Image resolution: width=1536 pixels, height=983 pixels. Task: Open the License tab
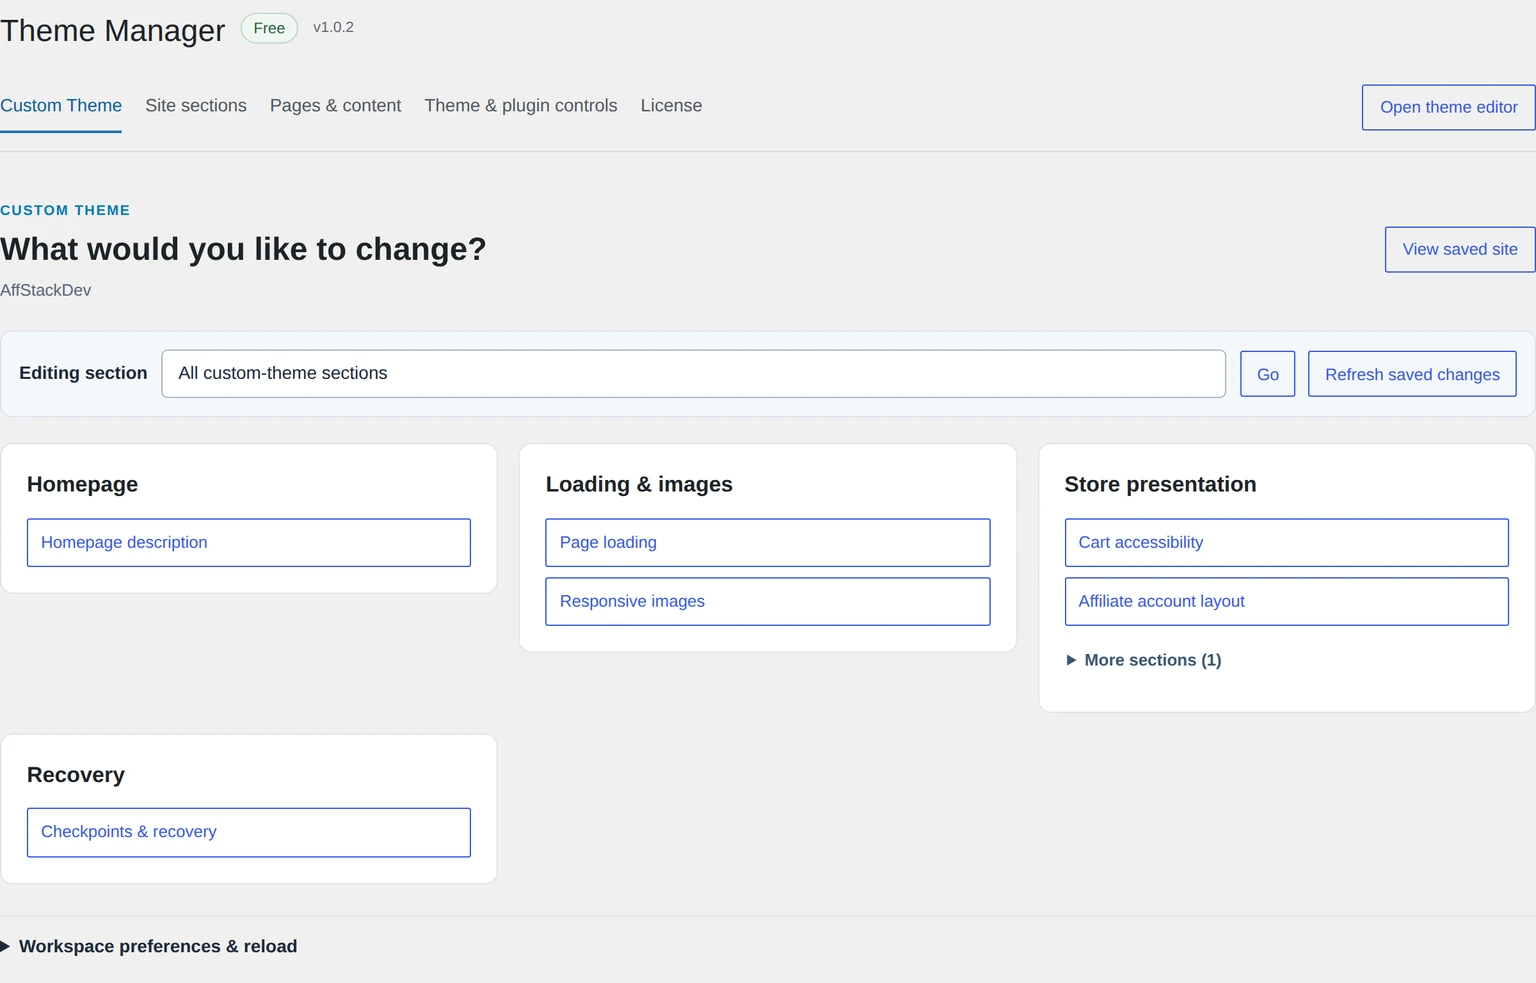(671, 106)
